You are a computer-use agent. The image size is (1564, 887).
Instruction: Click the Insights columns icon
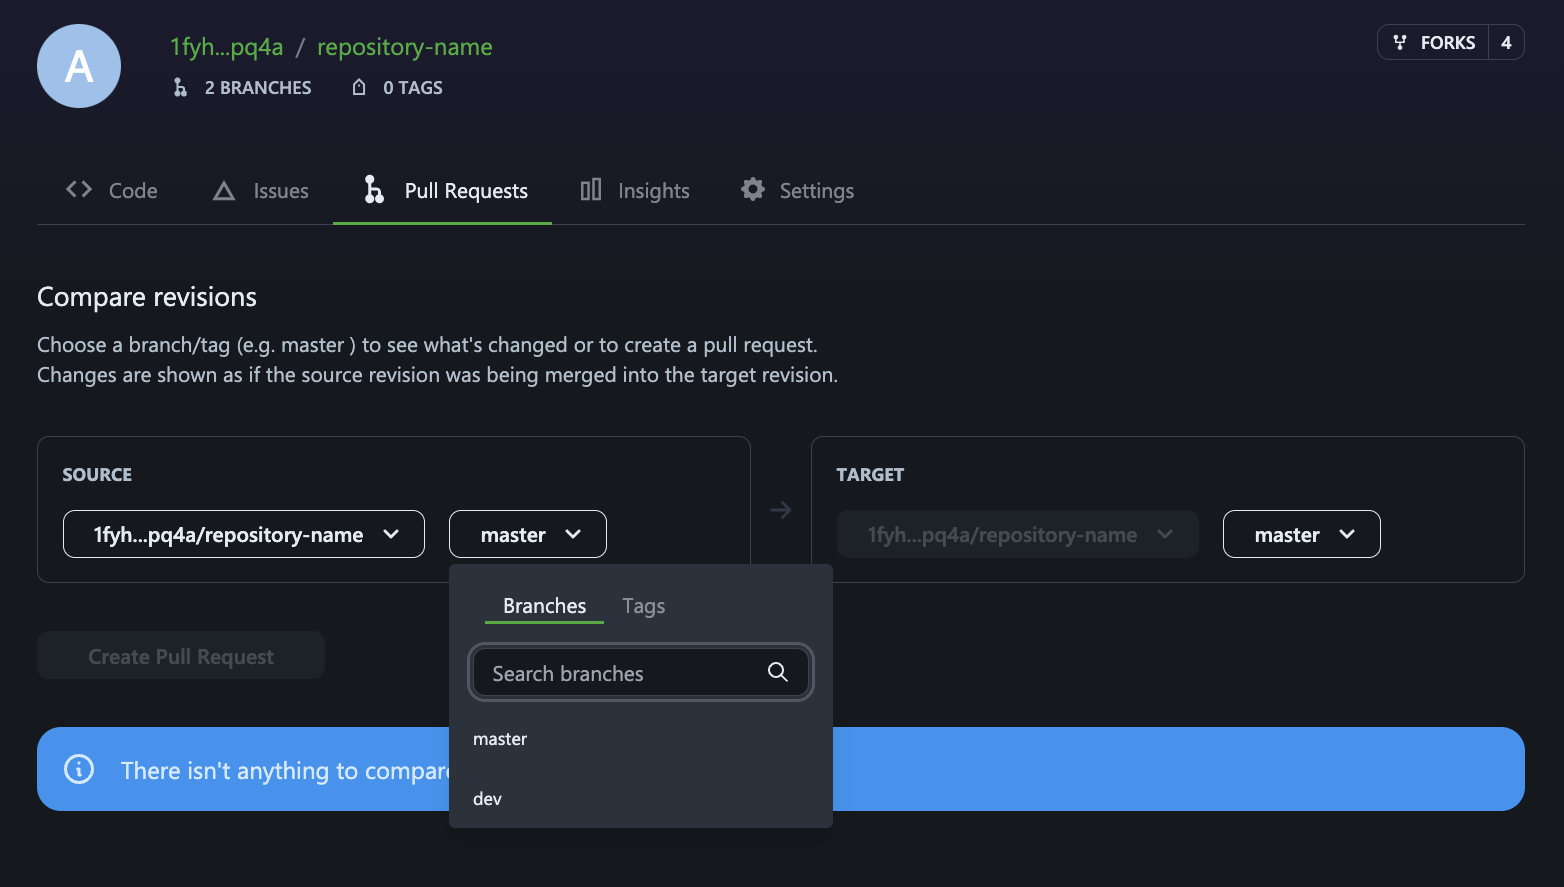(x=591, y=189)
